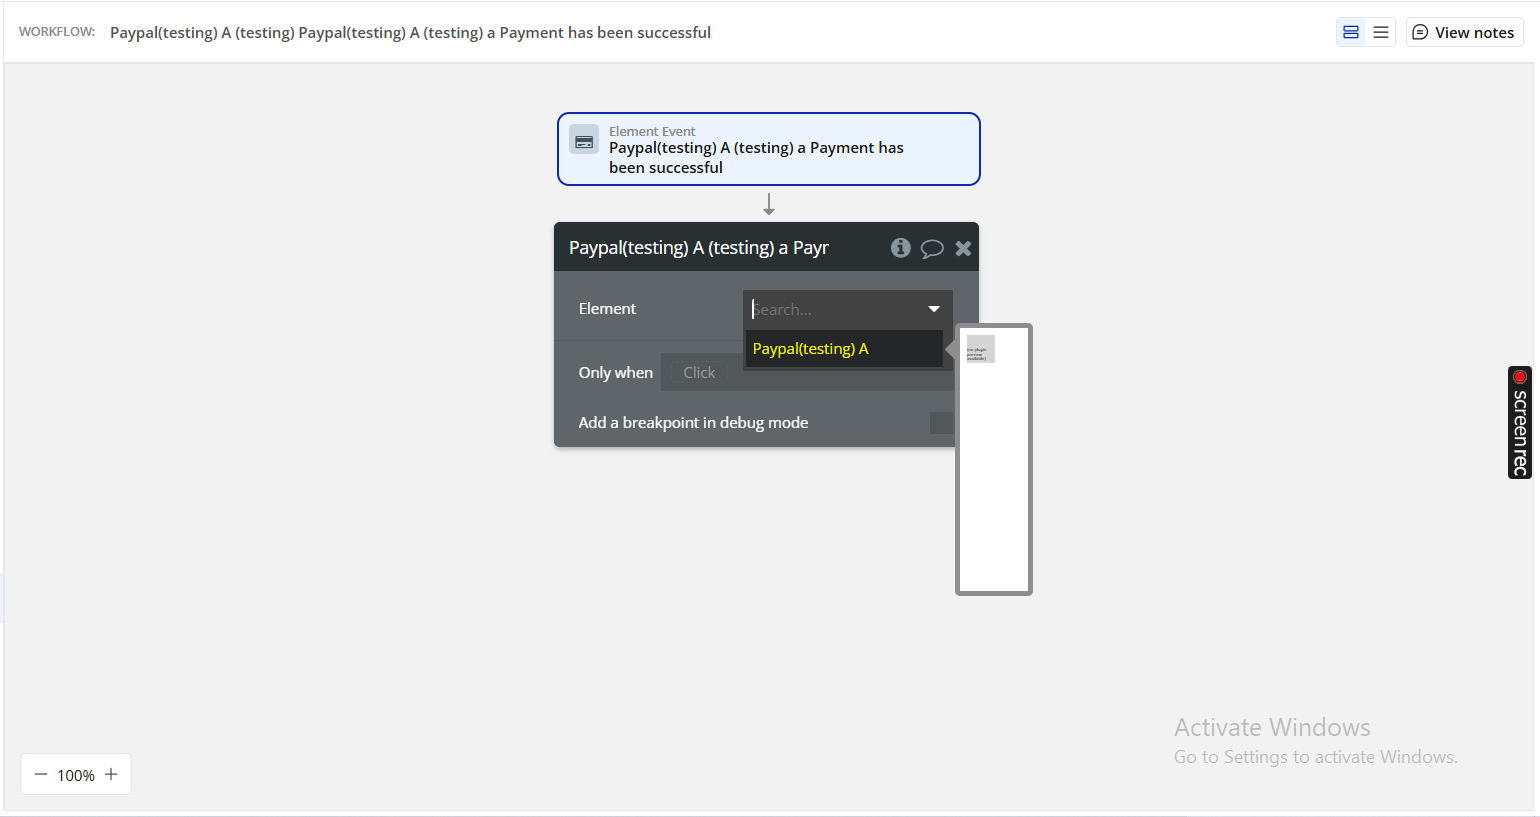Open View notes panel

1464,32
